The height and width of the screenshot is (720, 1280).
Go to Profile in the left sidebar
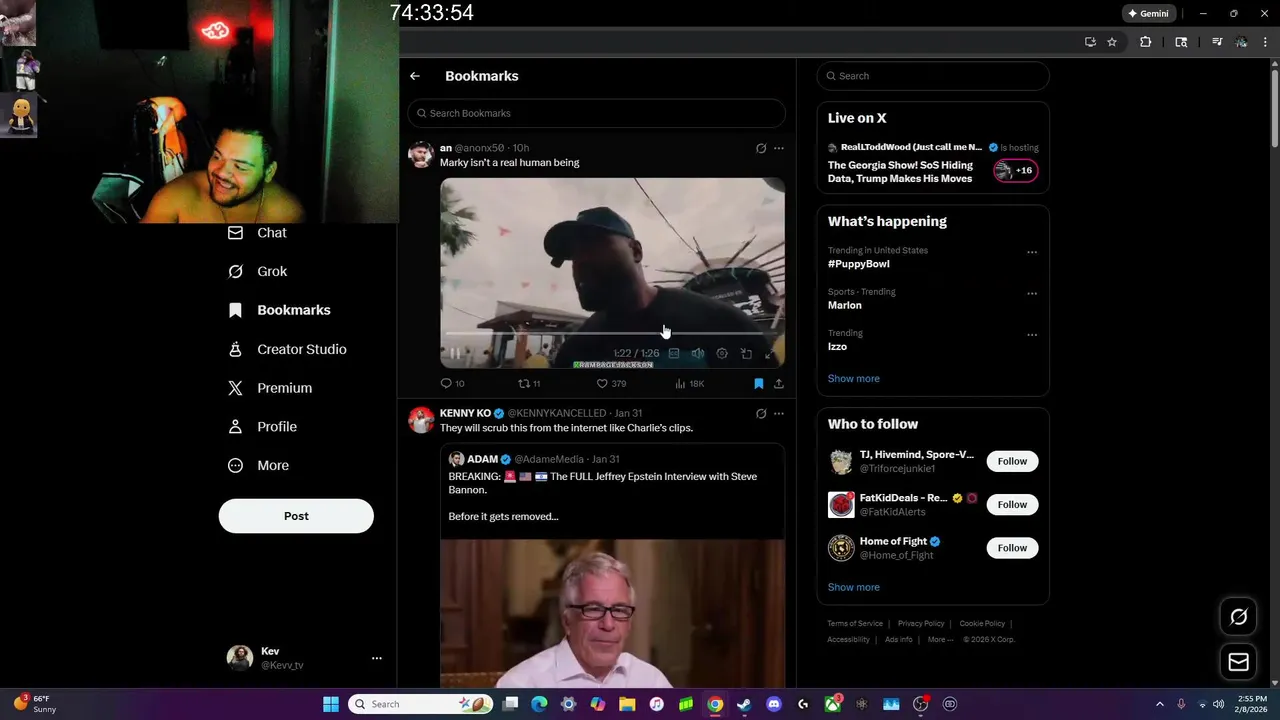262,427
